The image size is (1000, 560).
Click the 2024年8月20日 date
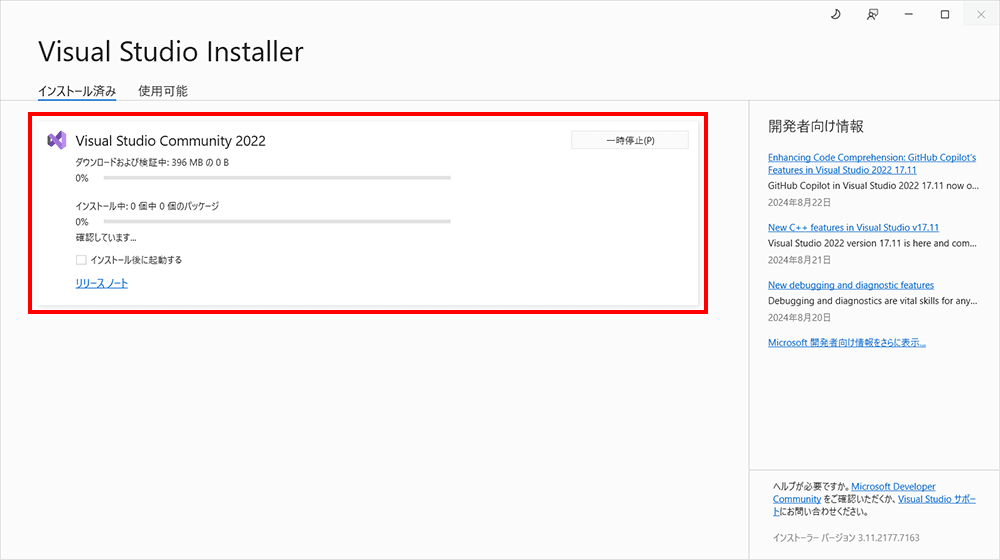point(799,317)
